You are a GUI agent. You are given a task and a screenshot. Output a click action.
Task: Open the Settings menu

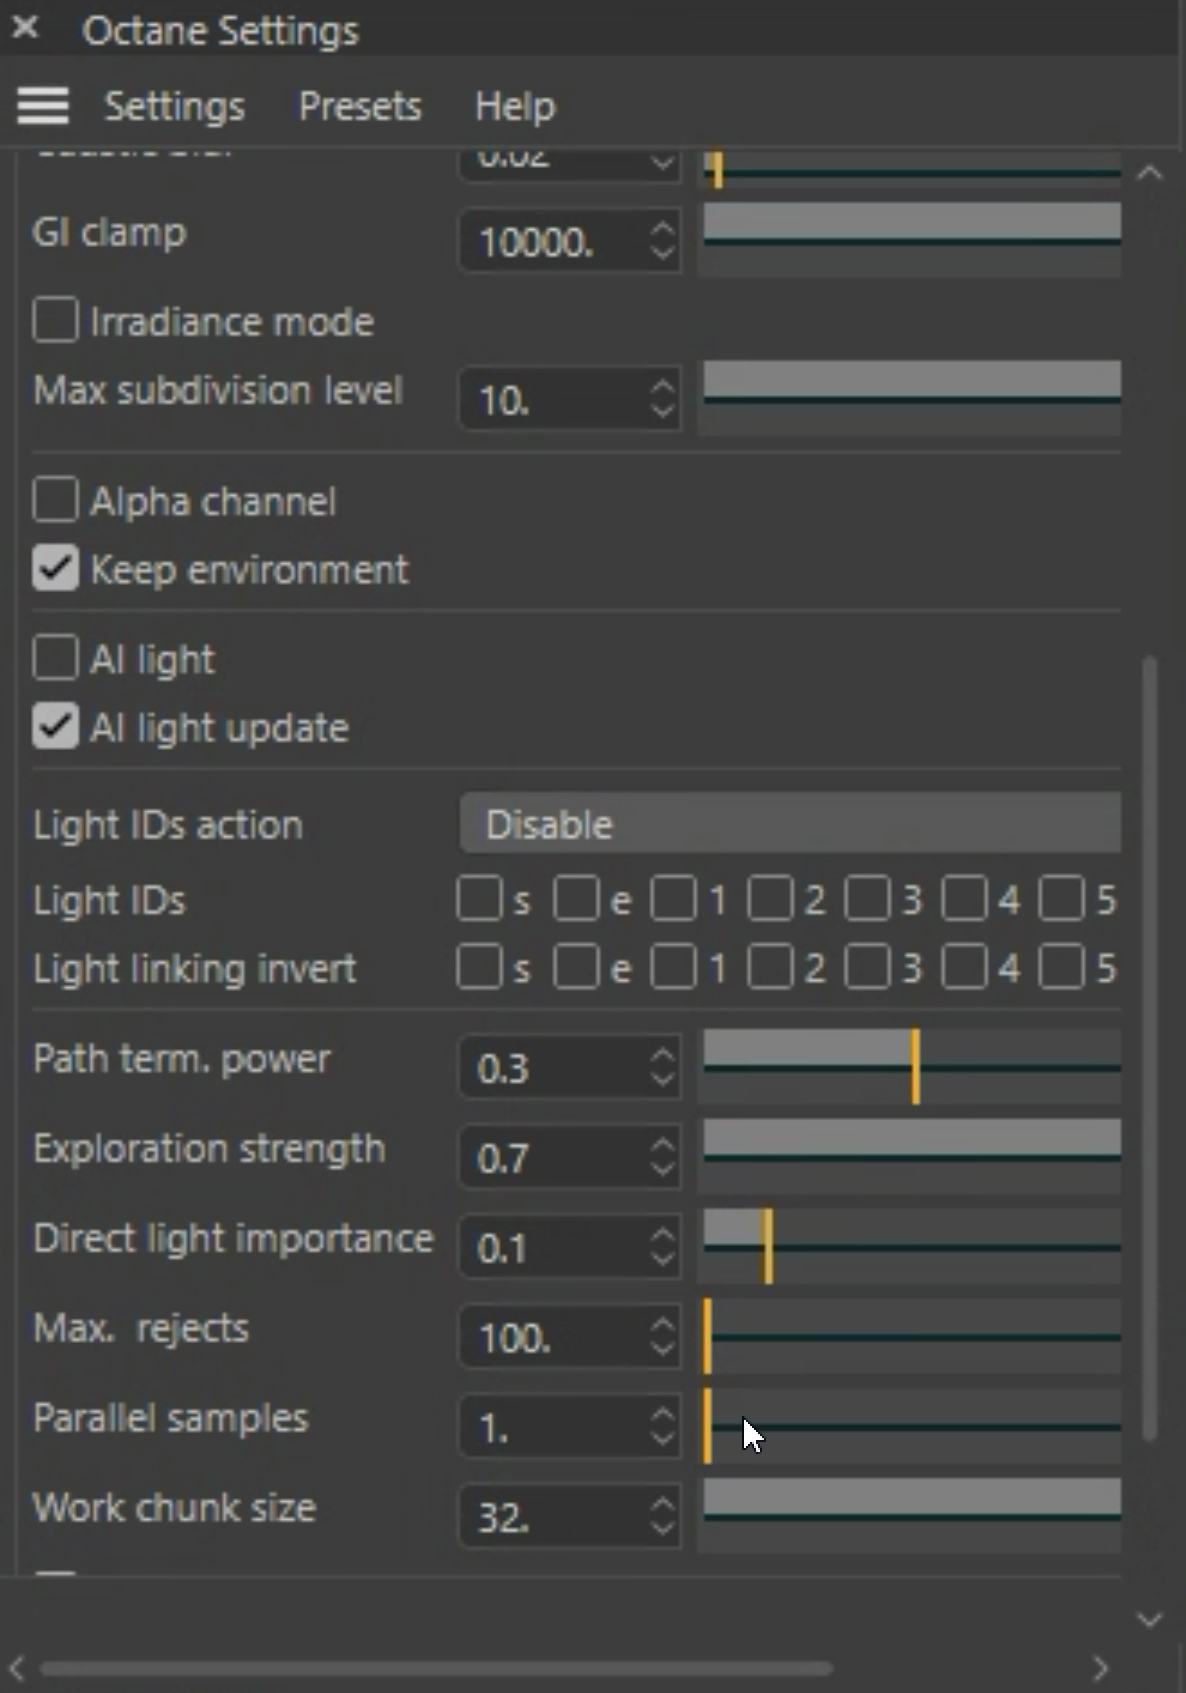[x=174, y=106]
